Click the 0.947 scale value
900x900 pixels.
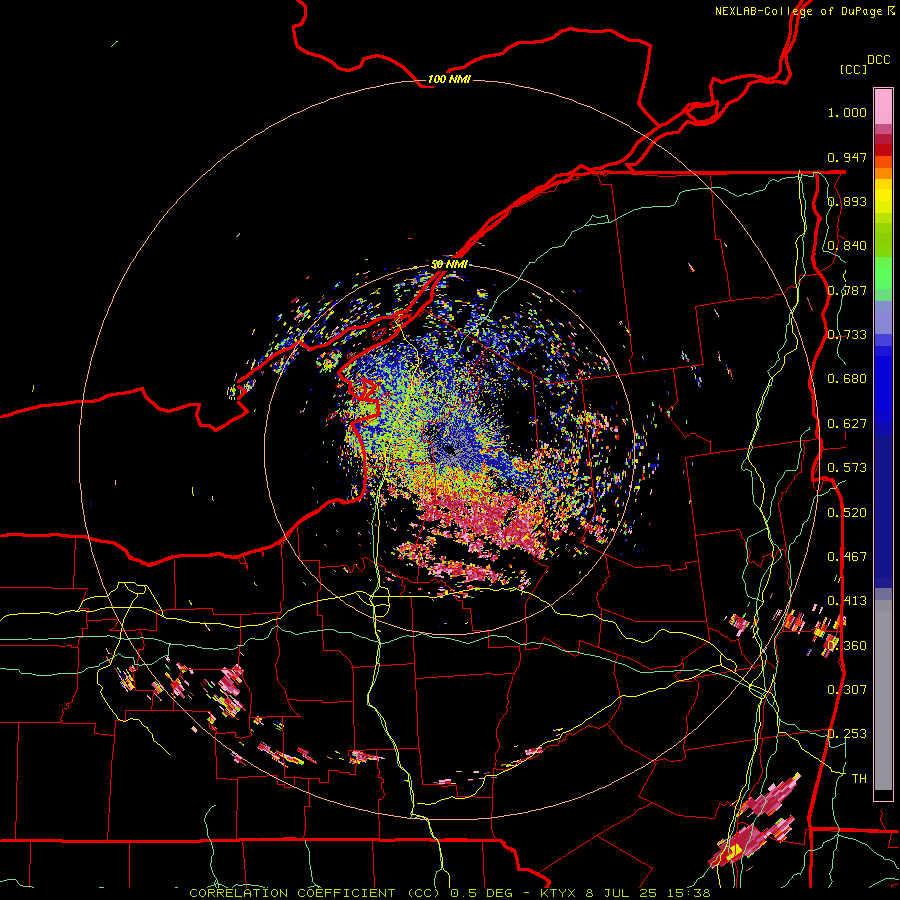(847, 157)
